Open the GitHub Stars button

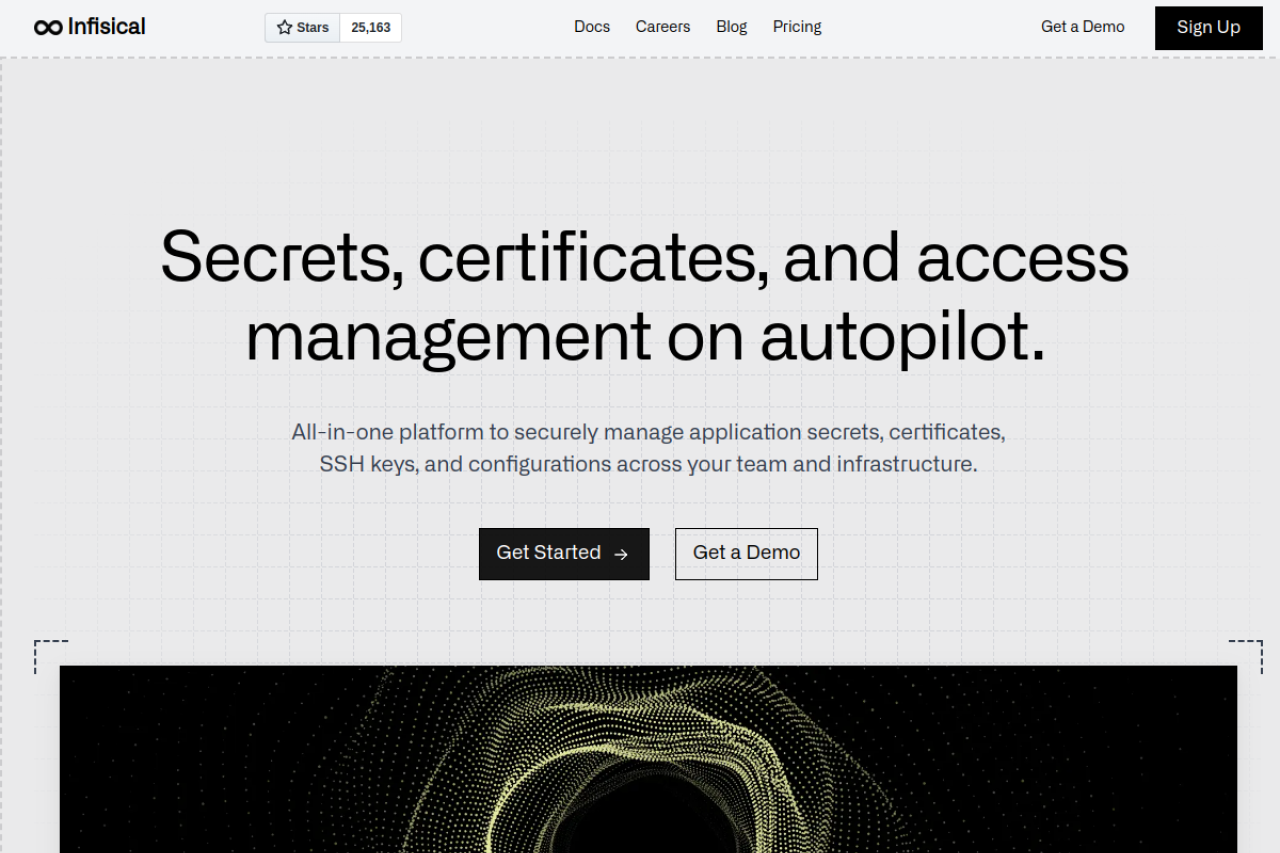303,28
